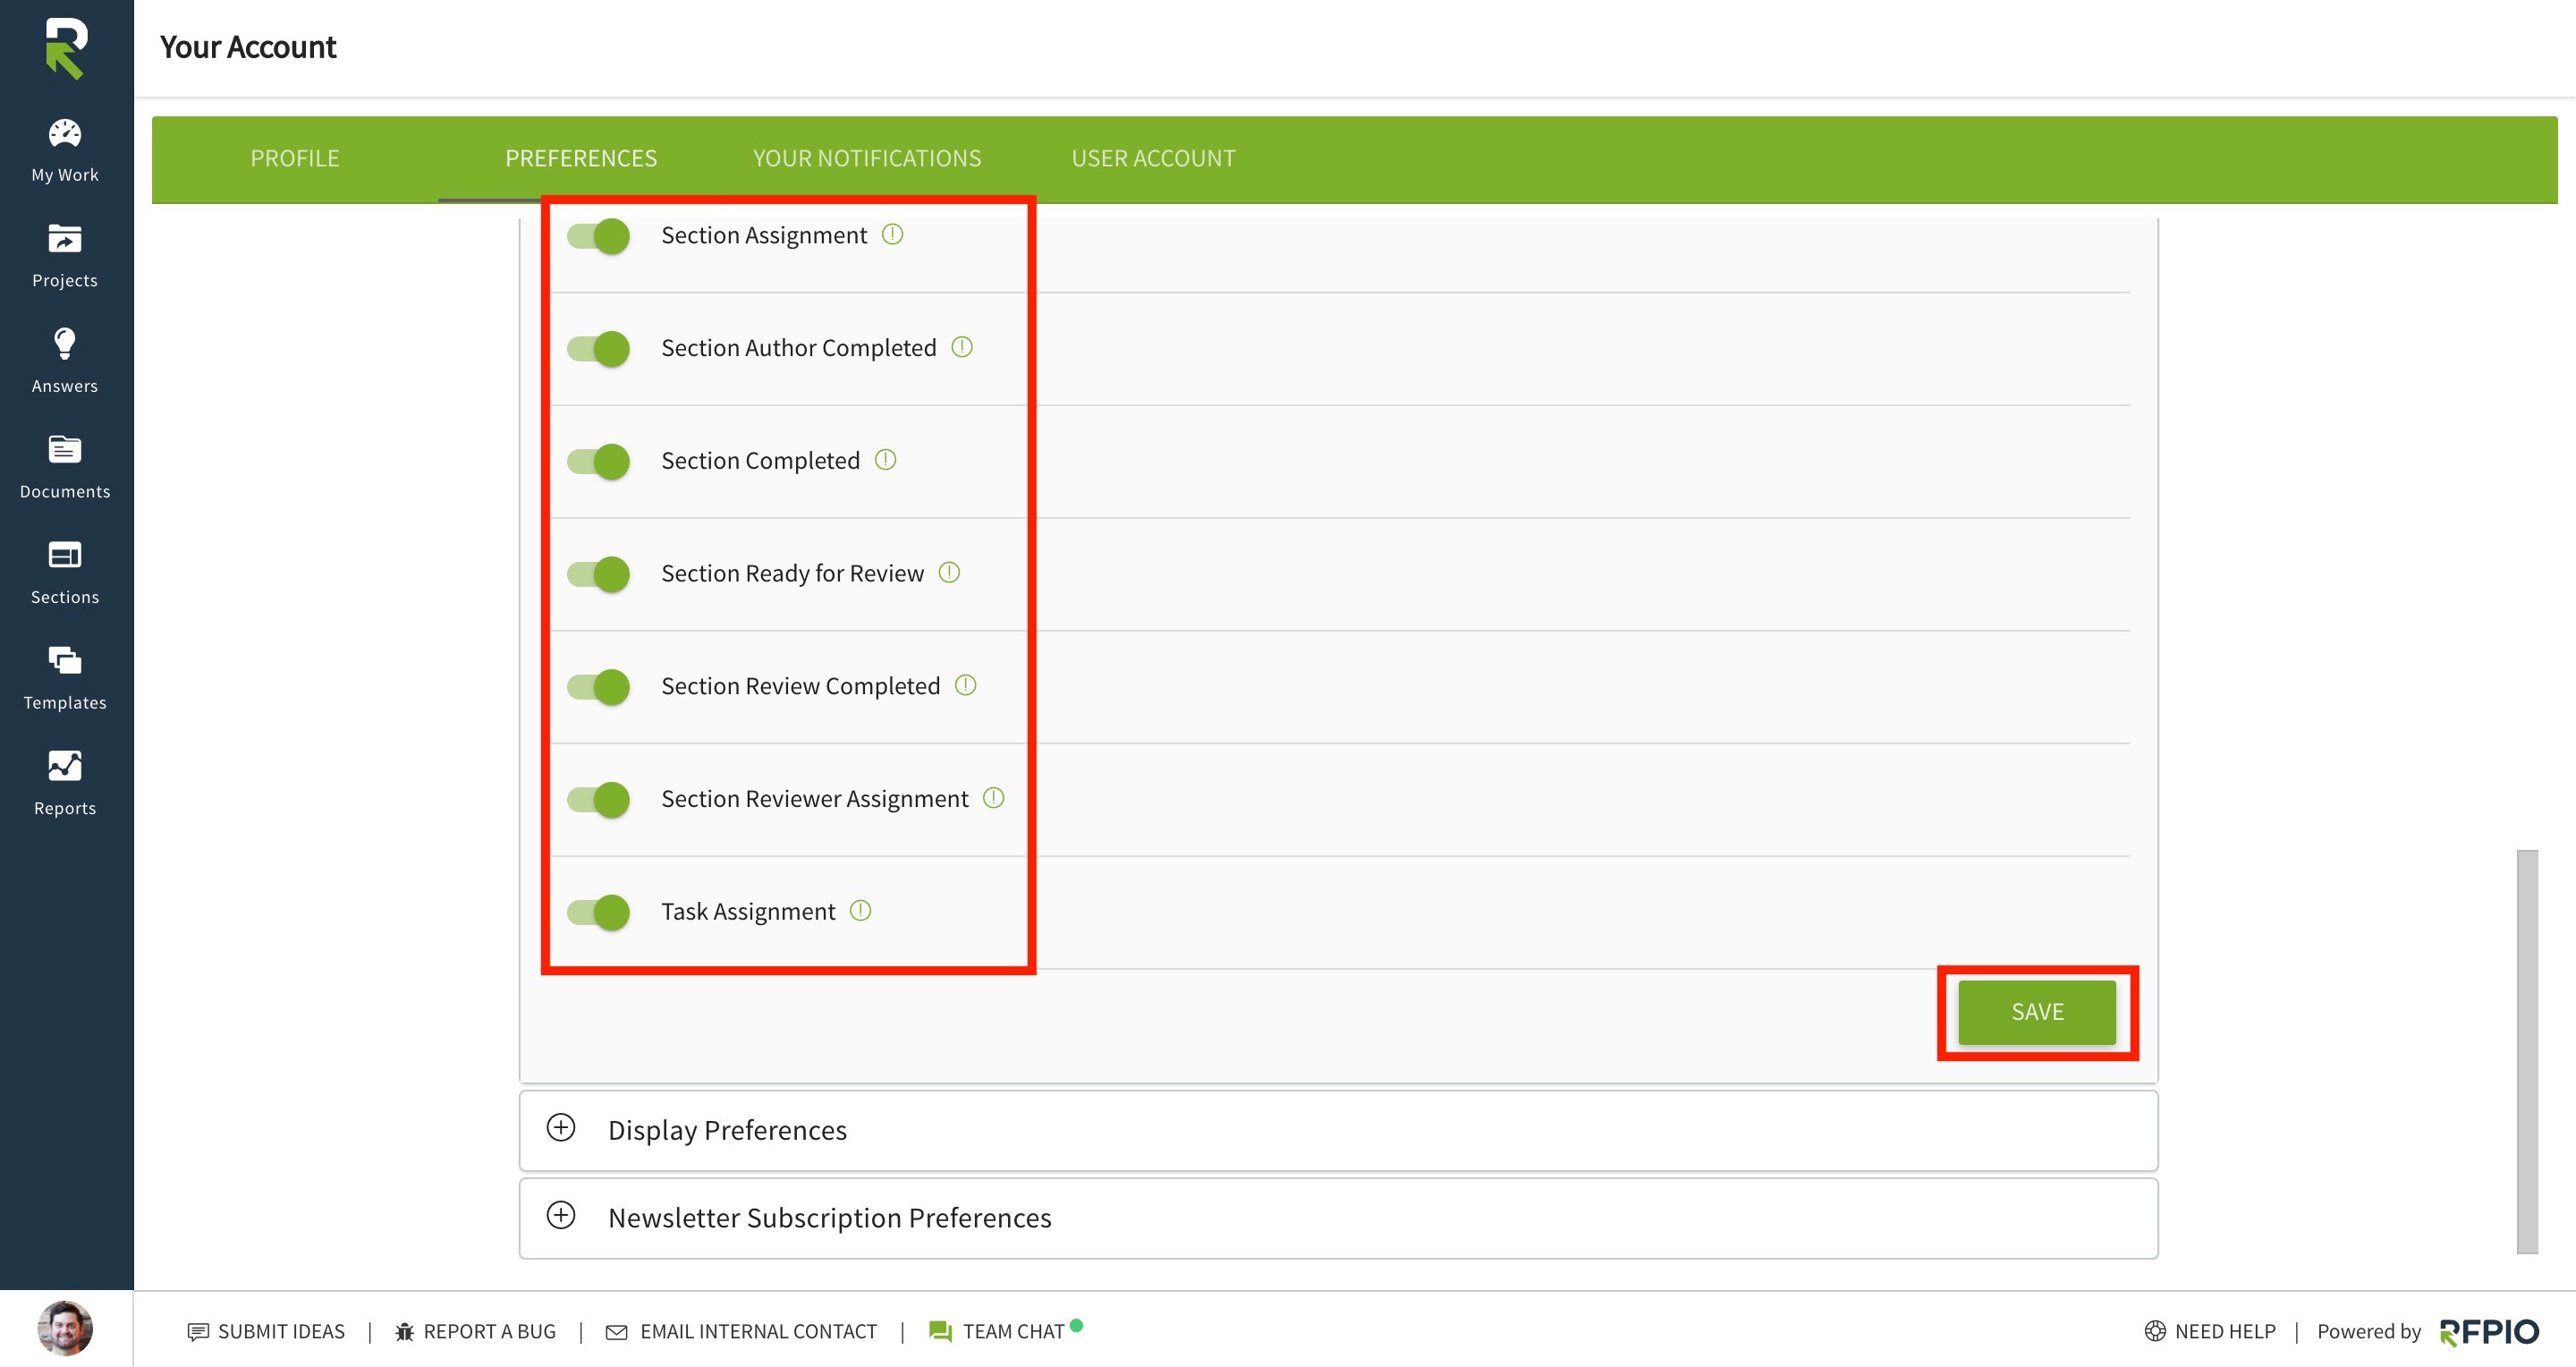This screenshot has height=1367, width=2576.
Task: Click the user avatar photo
Action: [x=65, y=1328]
